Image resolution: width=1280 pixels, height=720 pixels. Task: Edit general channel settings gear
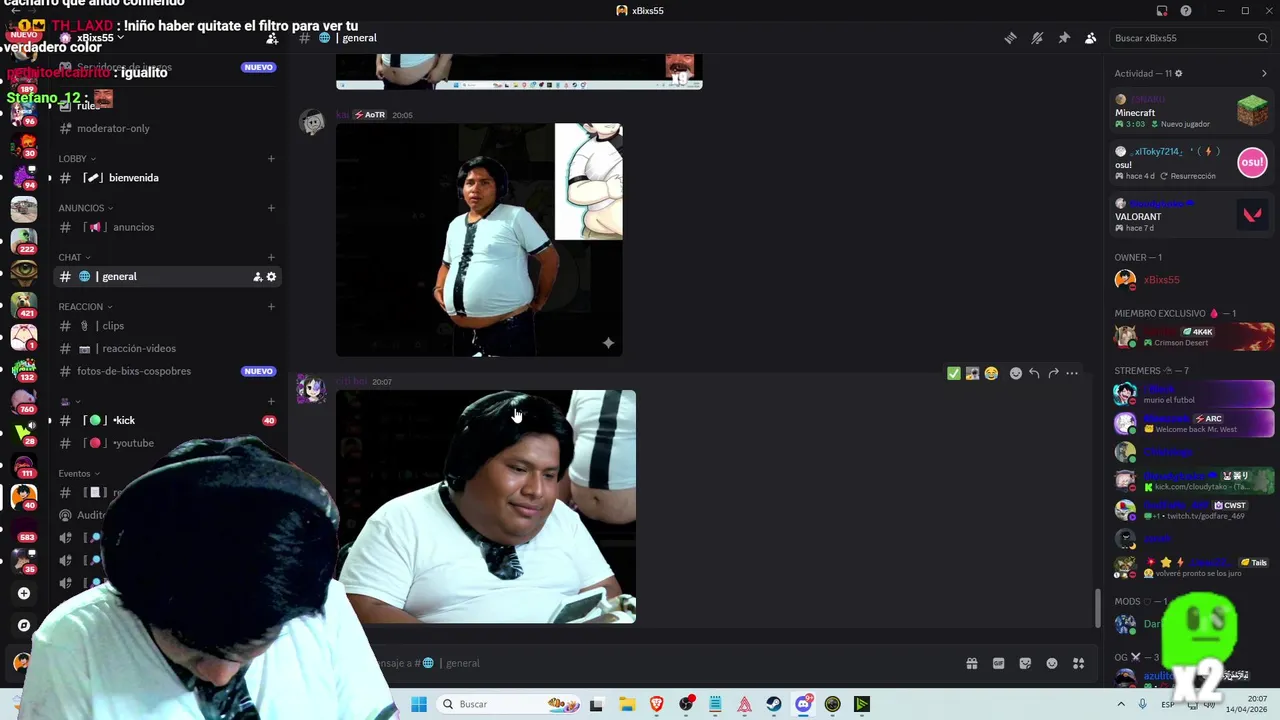(x=271, y=277)
